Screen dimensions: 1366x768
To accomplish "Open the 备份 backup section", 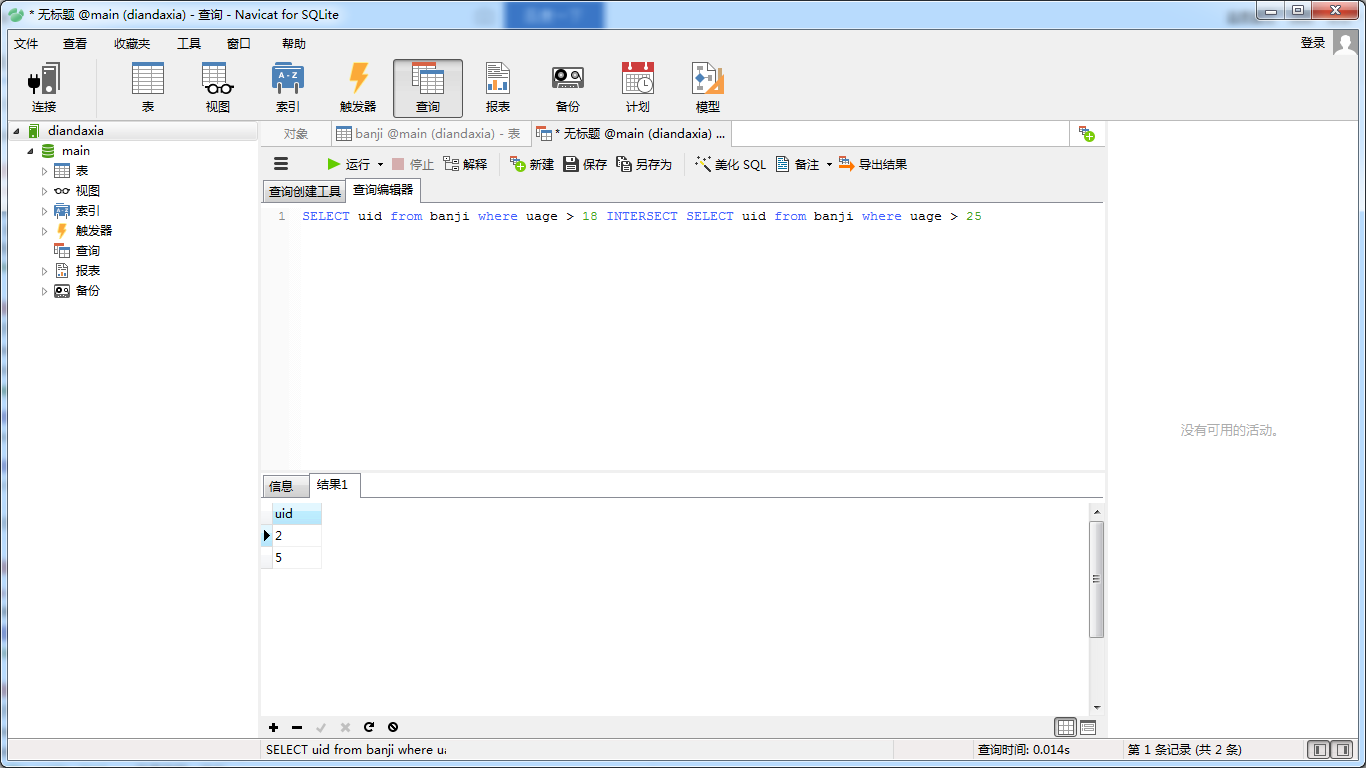I will pos(568,88).
